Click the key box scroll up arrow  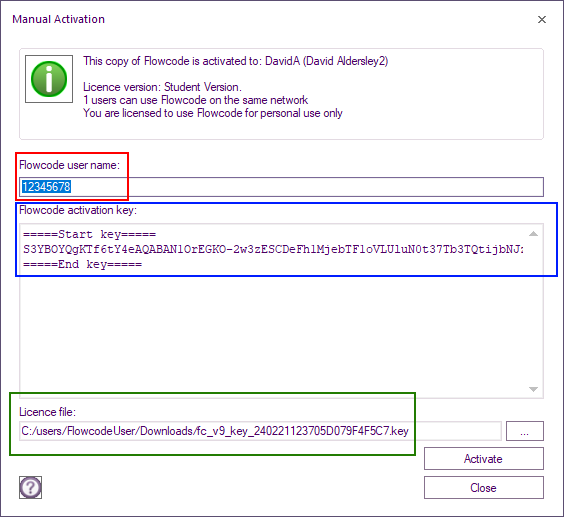point(533,234)
